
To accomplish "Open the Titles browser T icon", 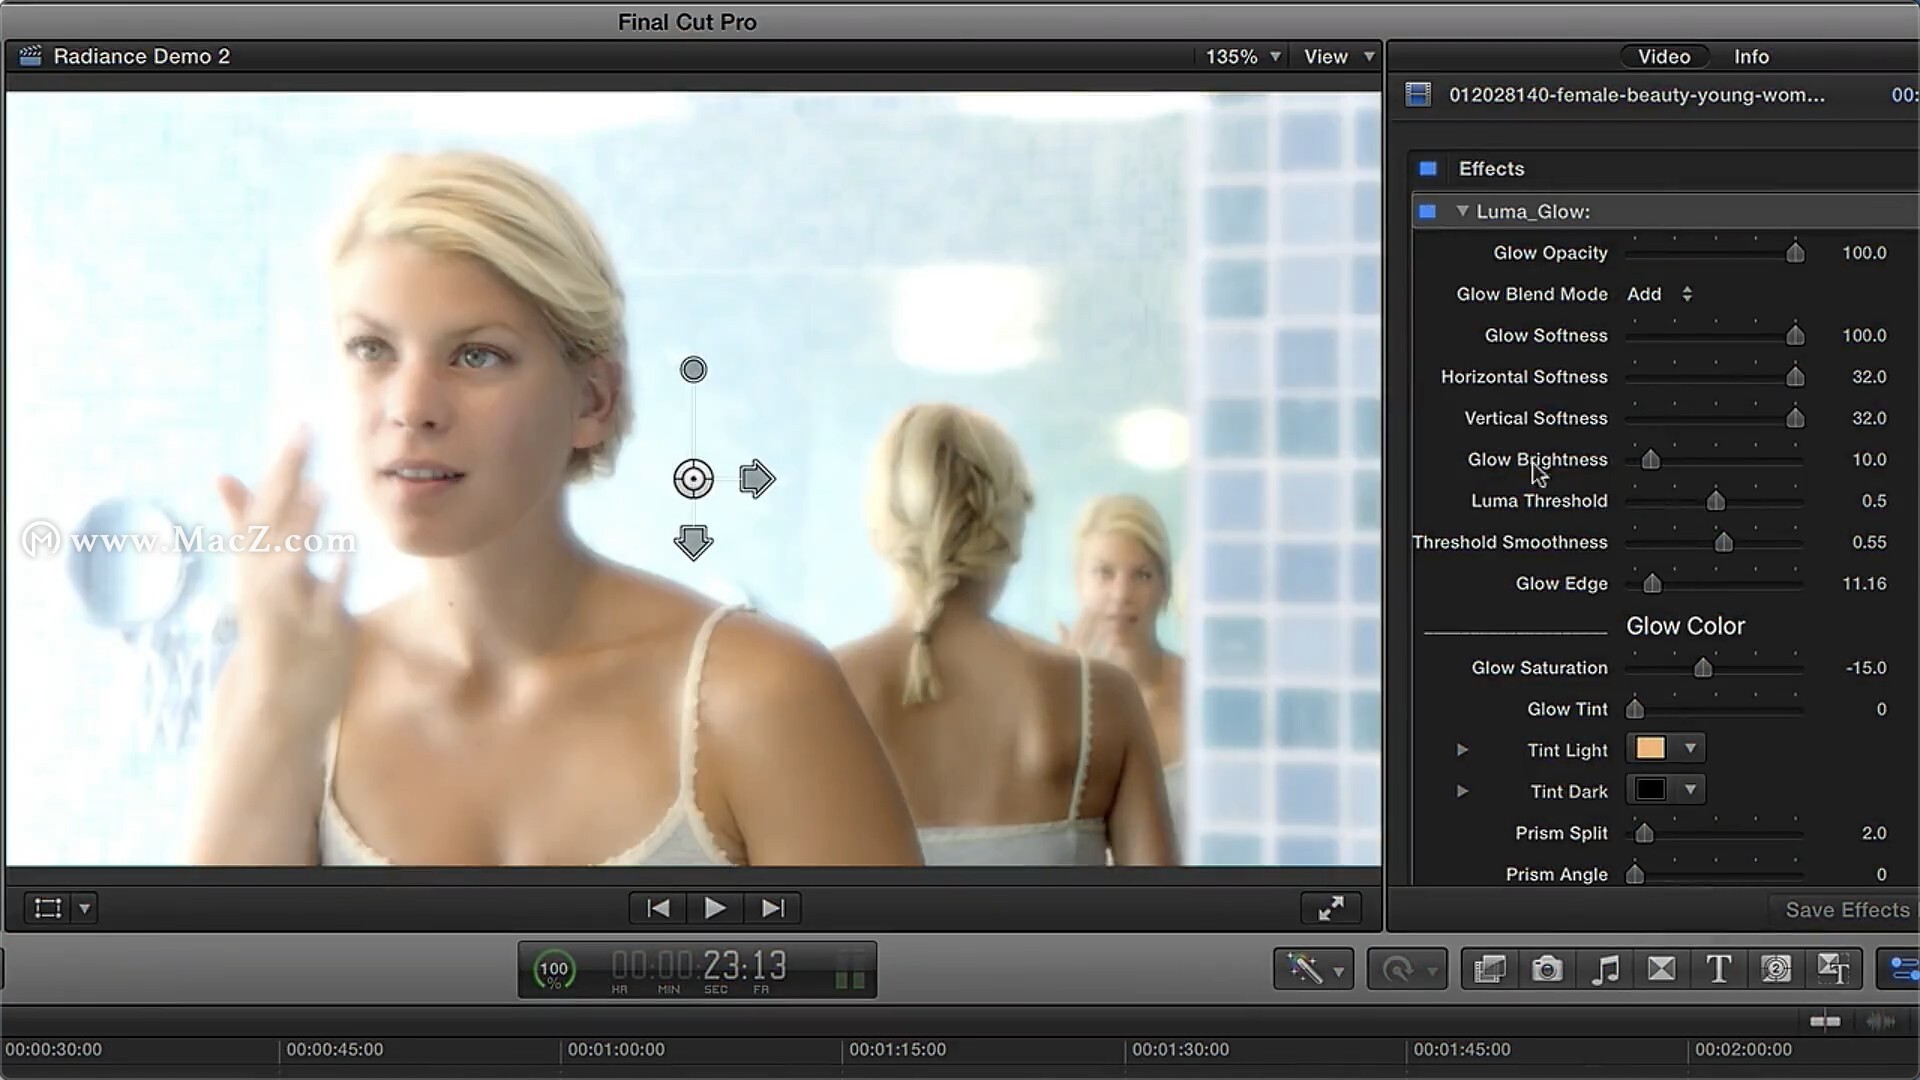I will click(1718, 969).
